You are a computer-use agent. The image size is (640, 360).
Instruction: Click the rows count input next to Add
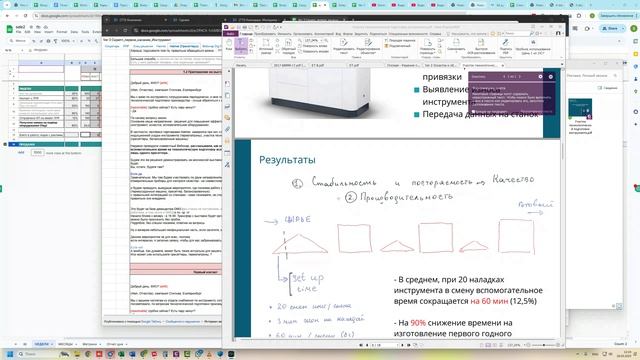38,153
